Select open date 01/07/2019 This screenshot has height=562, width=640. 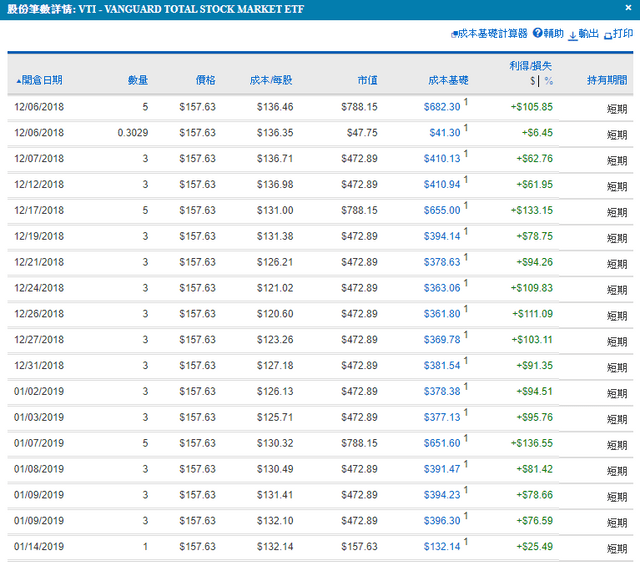(39, 443)
